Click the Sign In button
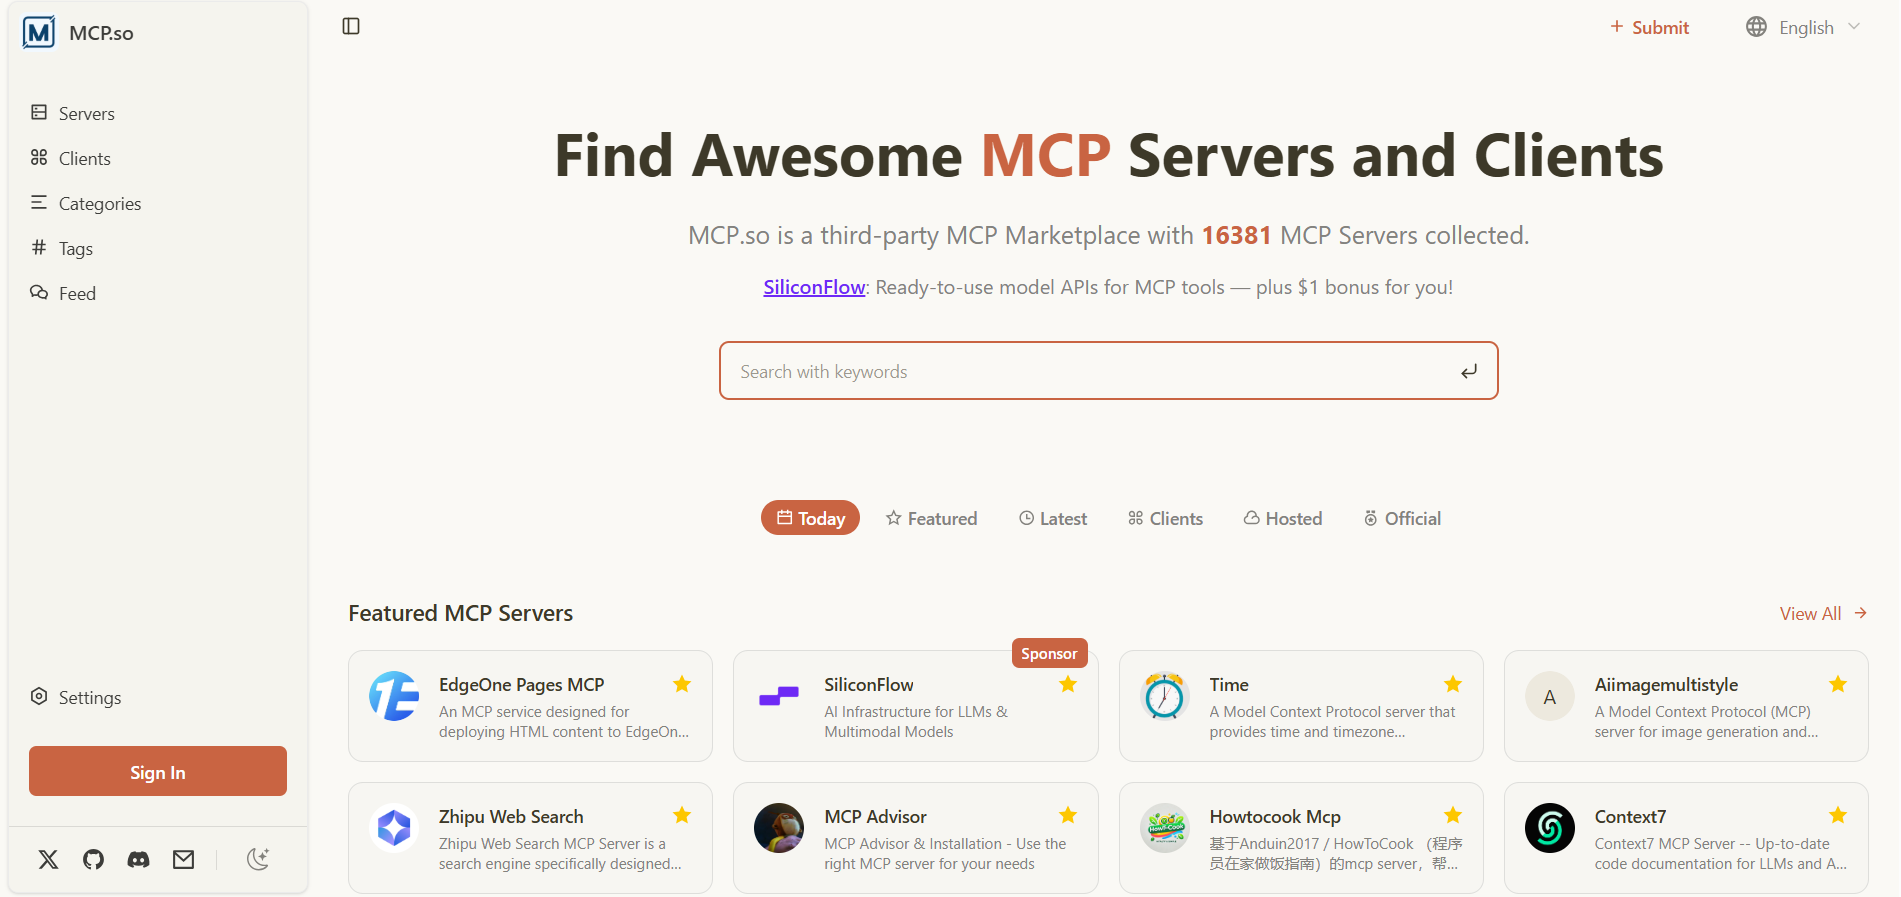 [158, 771]
